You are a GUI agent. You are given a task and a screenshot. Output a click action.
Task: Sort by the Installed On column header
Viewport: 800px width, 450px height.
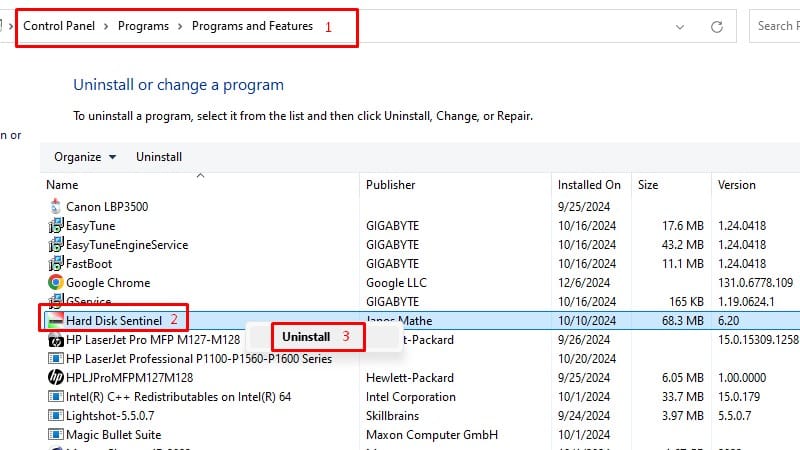click(589, 185)
